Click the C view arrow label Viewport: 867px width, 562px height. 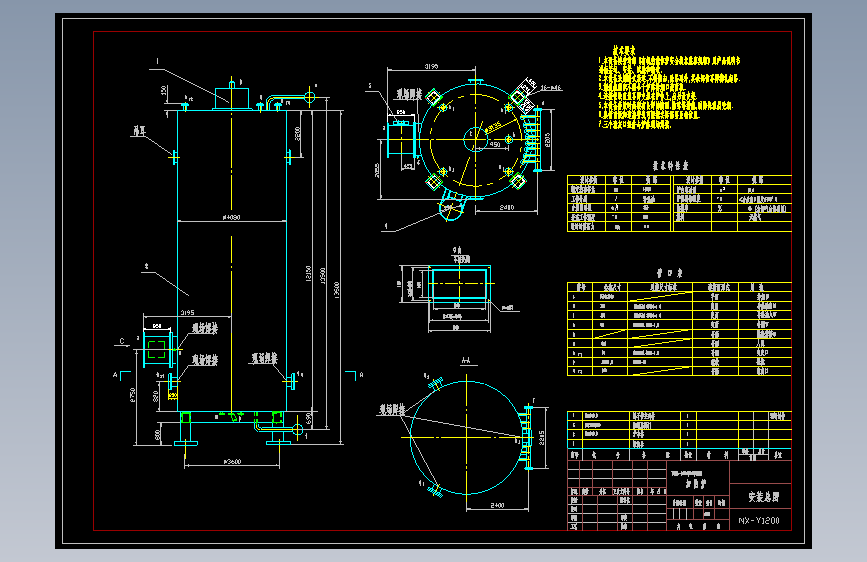click(122, 341)
